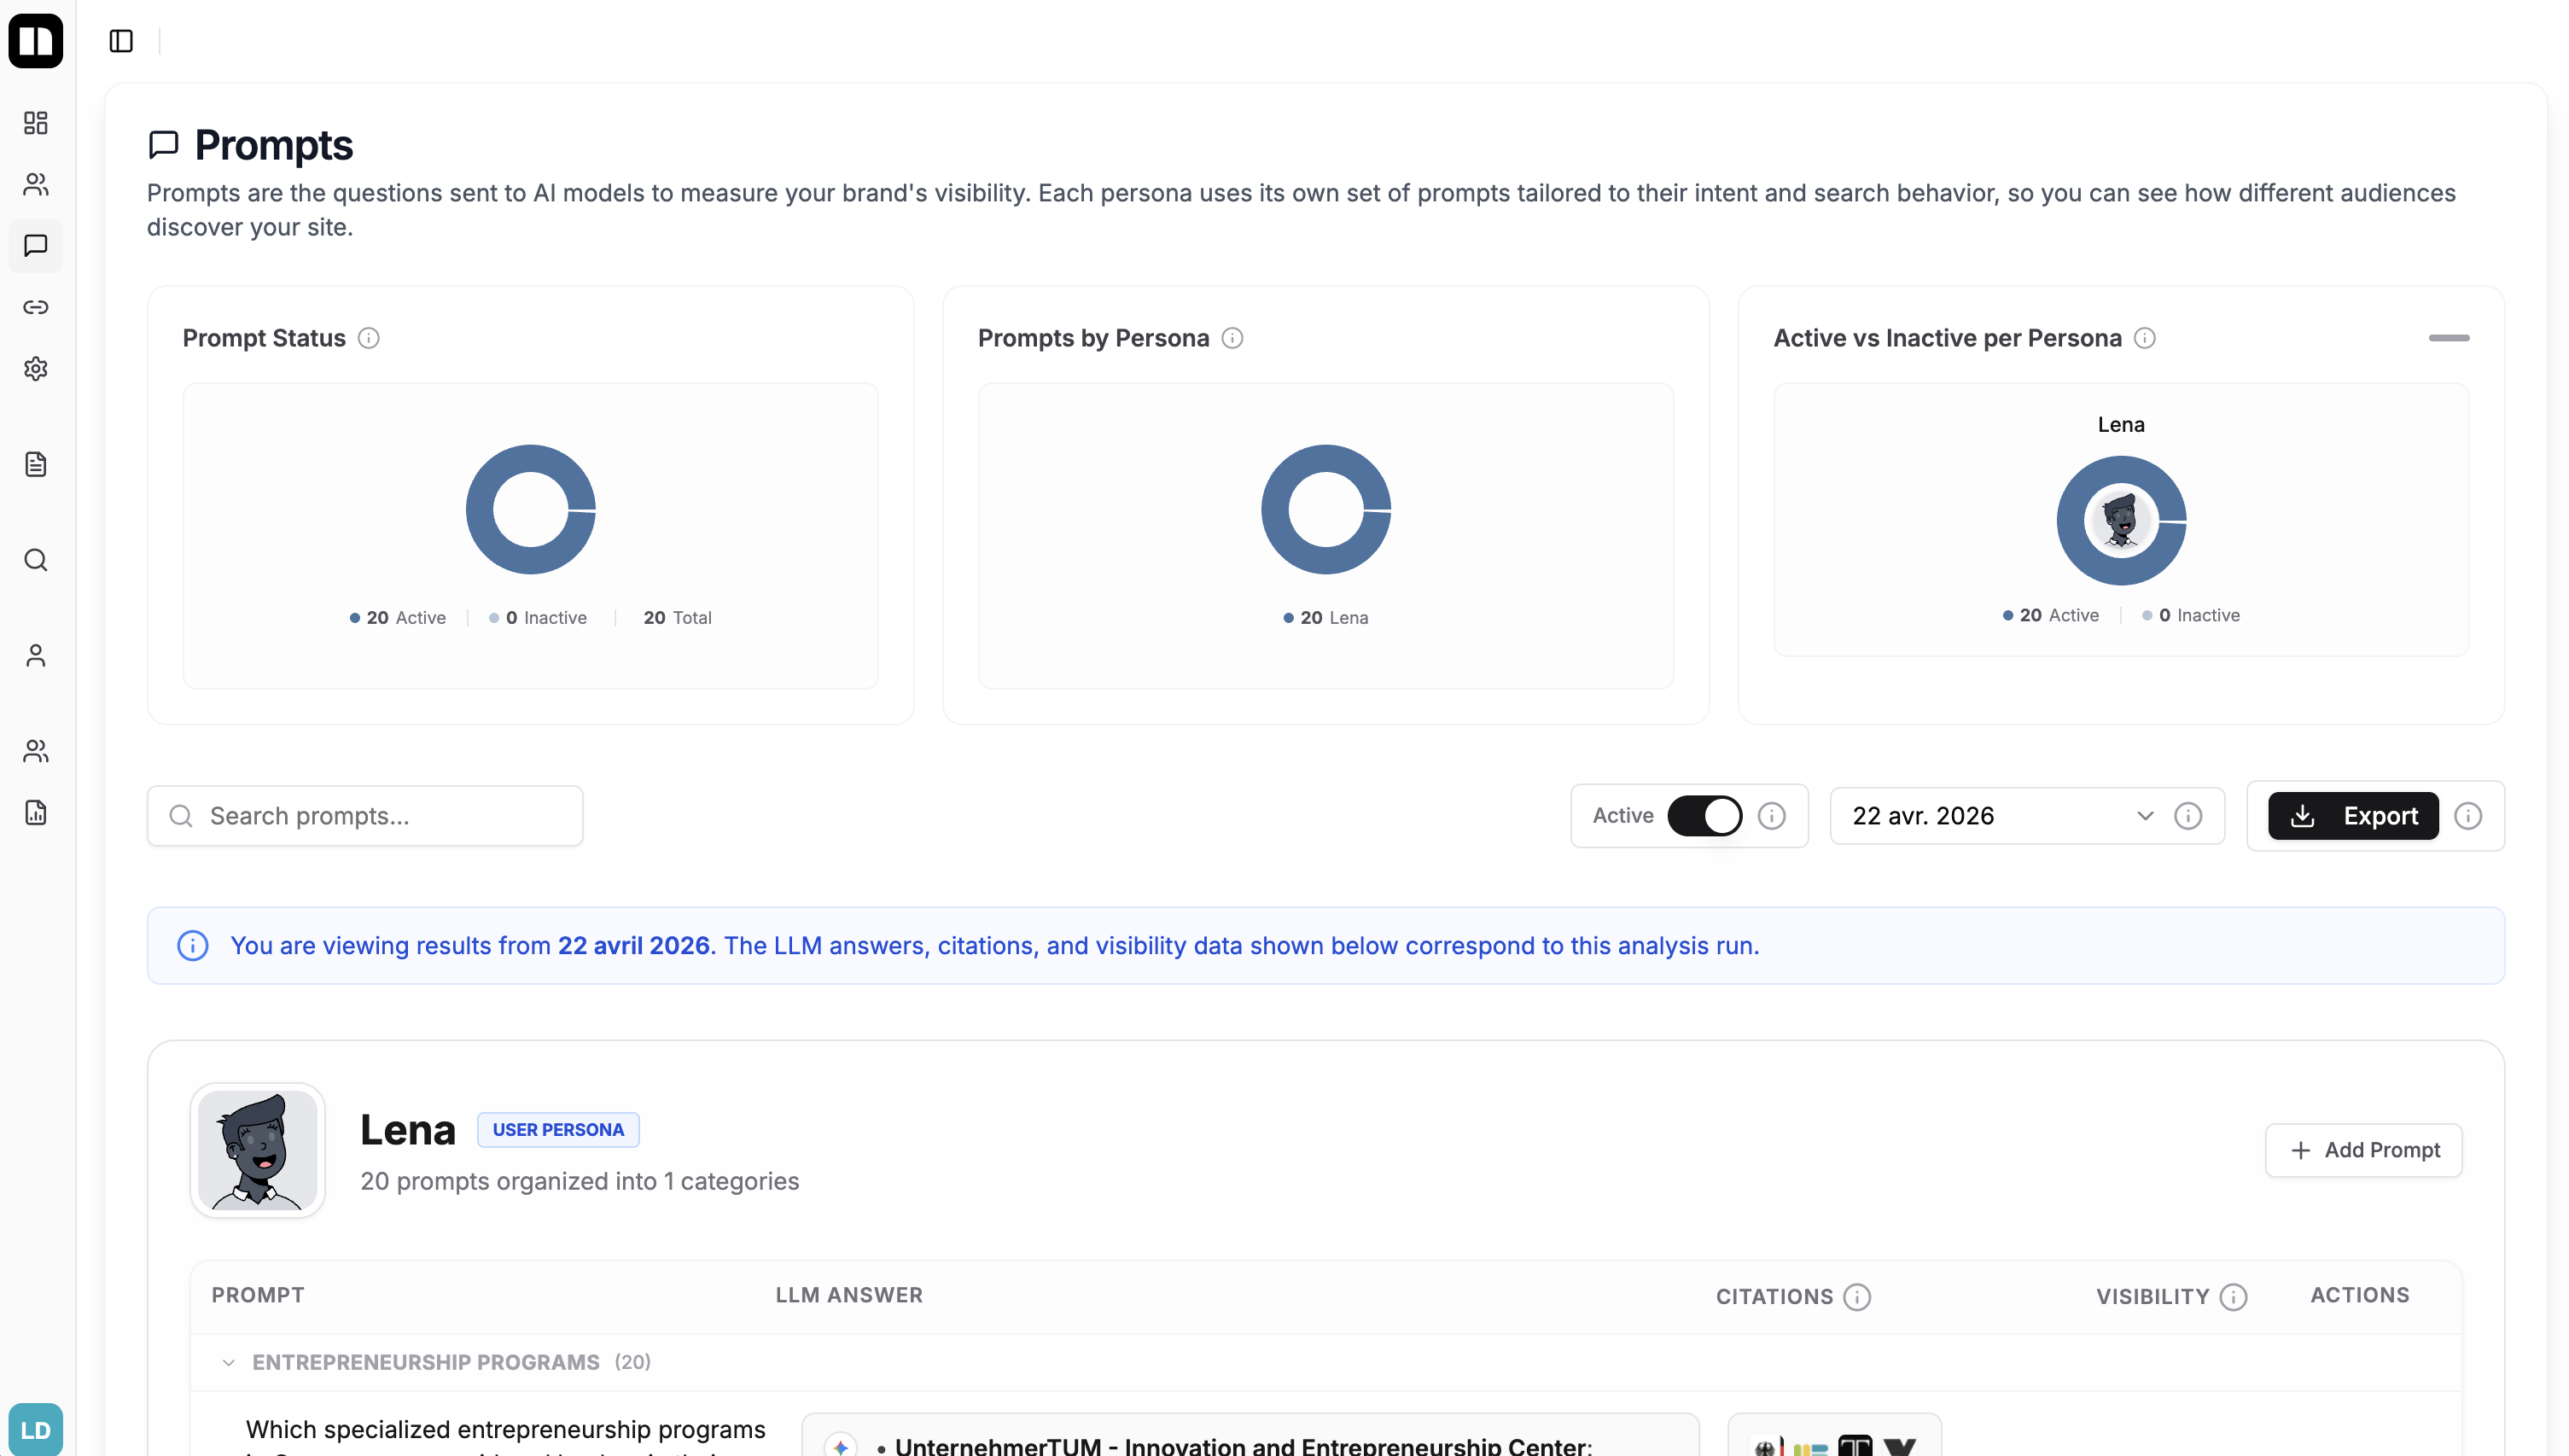This screenshot has height=1456, width=2569.
Task: Click the ACTIONS column header
Action: pos(2360,1295)
